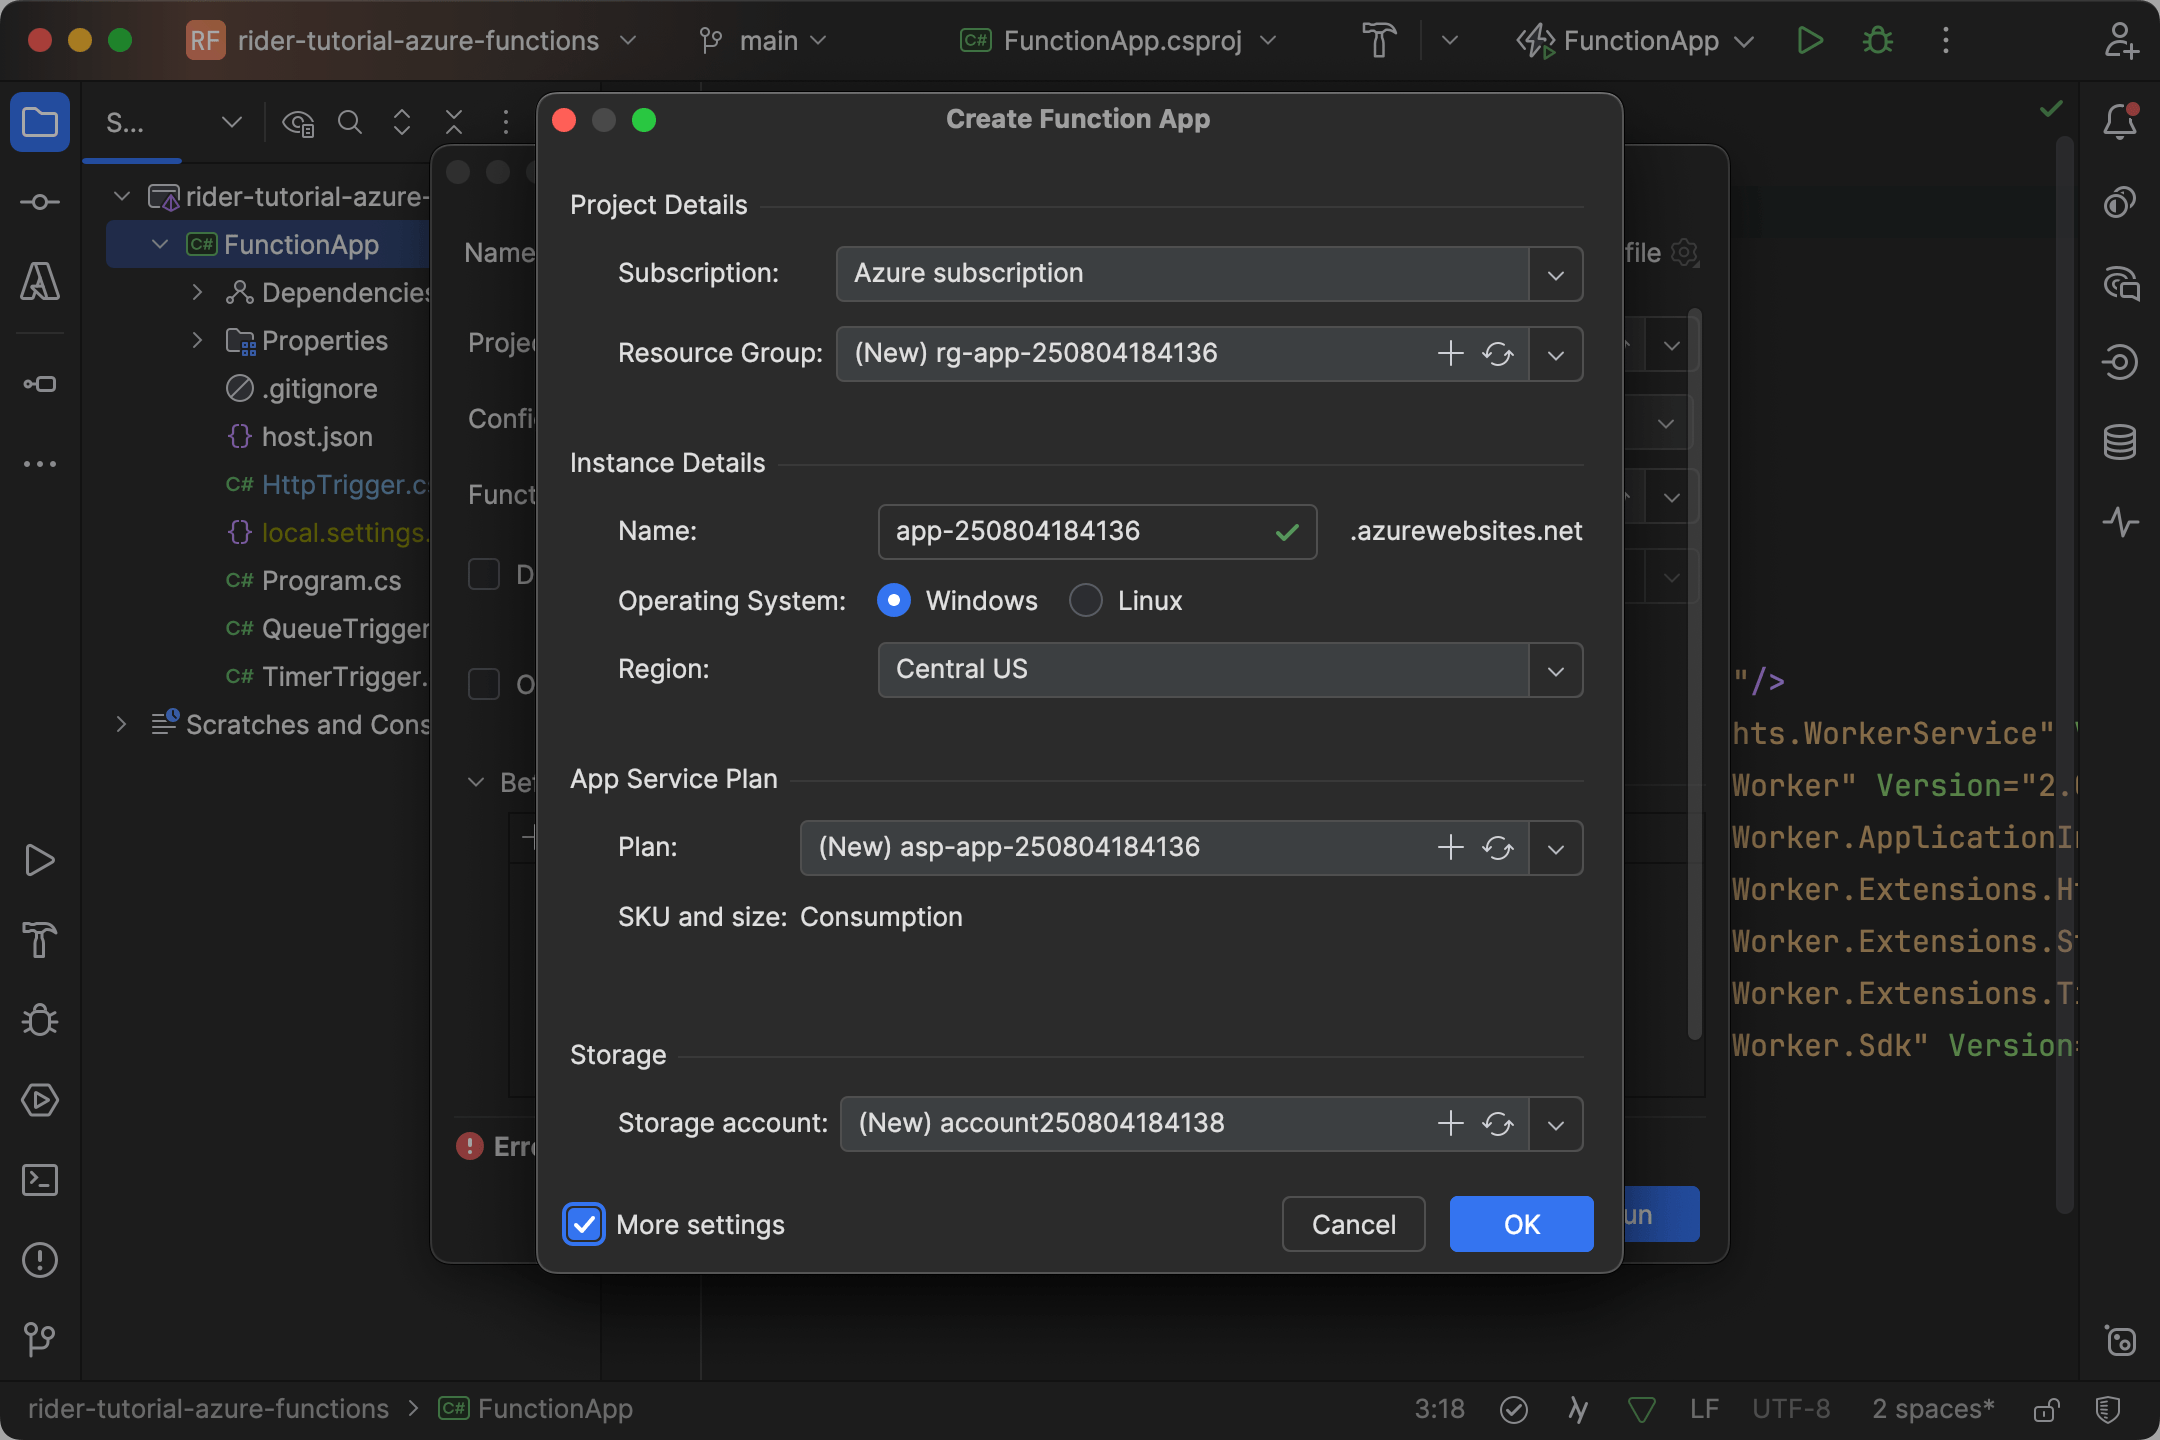Expand the Subscription dropdown
2160x1440 pixels.
point(1555,274)
